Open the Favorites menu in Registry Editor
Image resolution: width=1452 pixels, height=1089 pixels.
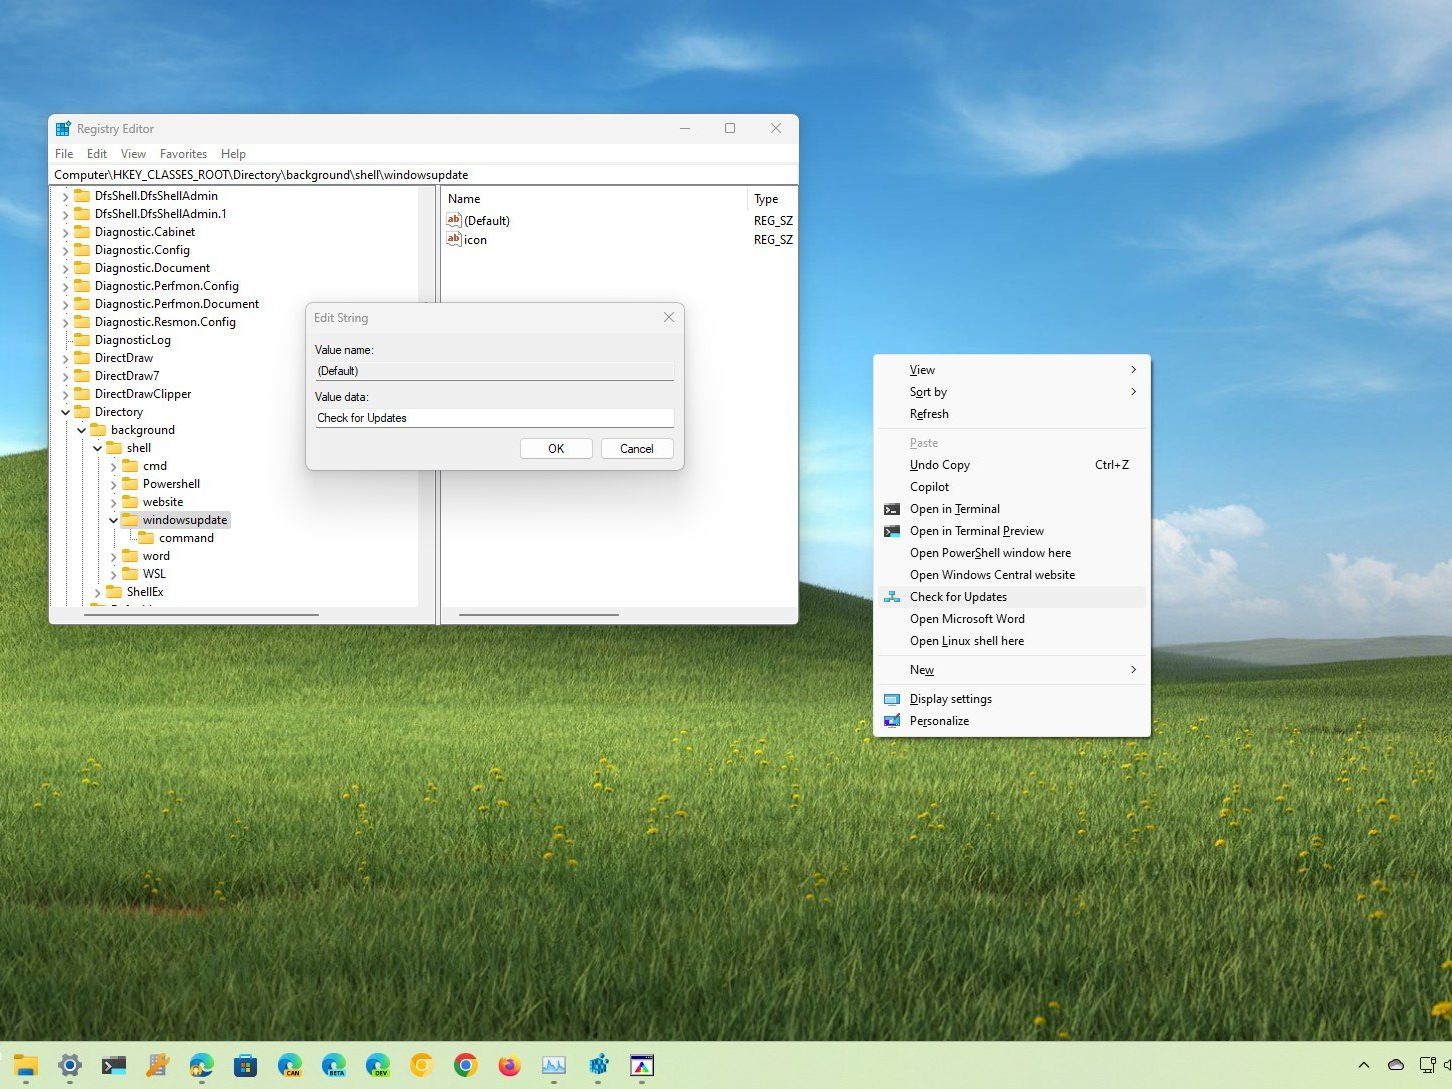[x=183, y=154]
